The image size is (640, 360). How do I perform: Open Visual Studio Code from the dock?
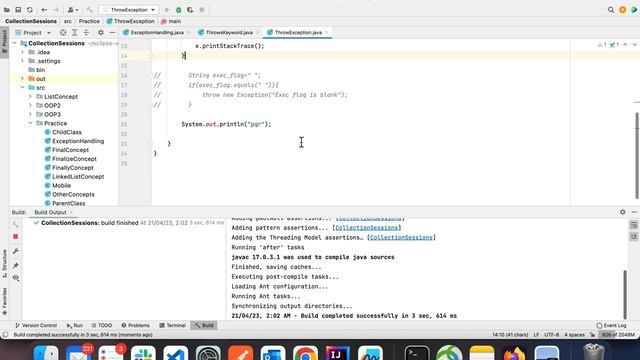click(176, 353)
